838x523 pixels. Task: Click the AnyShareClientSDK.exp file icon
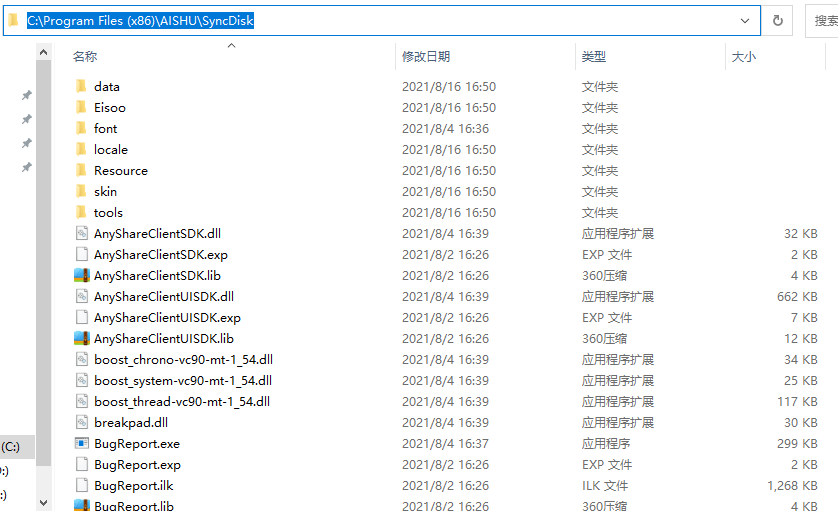[82, 254]
